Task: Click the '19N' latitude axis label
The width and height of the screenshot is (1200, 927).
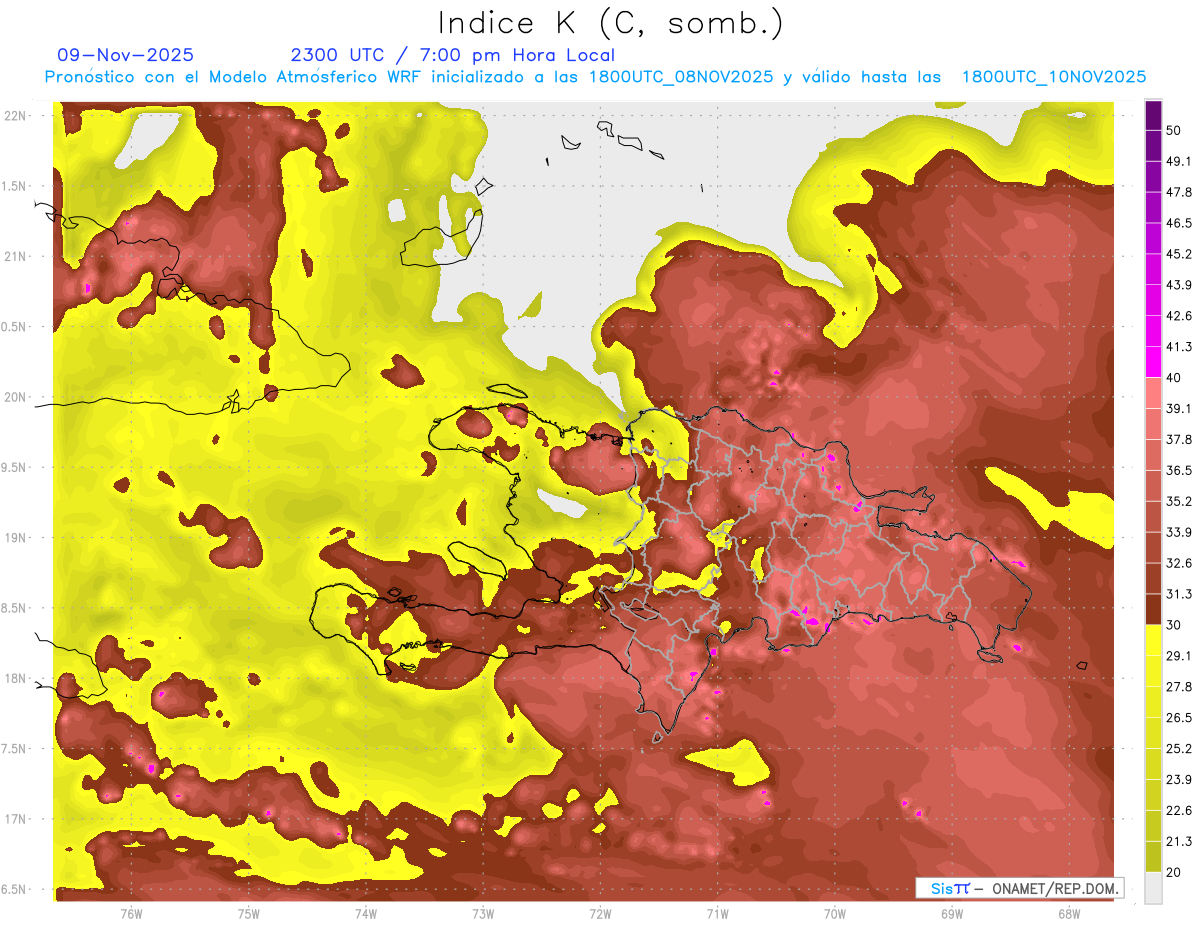Action: pyautogui.click(x=16, y=538)
